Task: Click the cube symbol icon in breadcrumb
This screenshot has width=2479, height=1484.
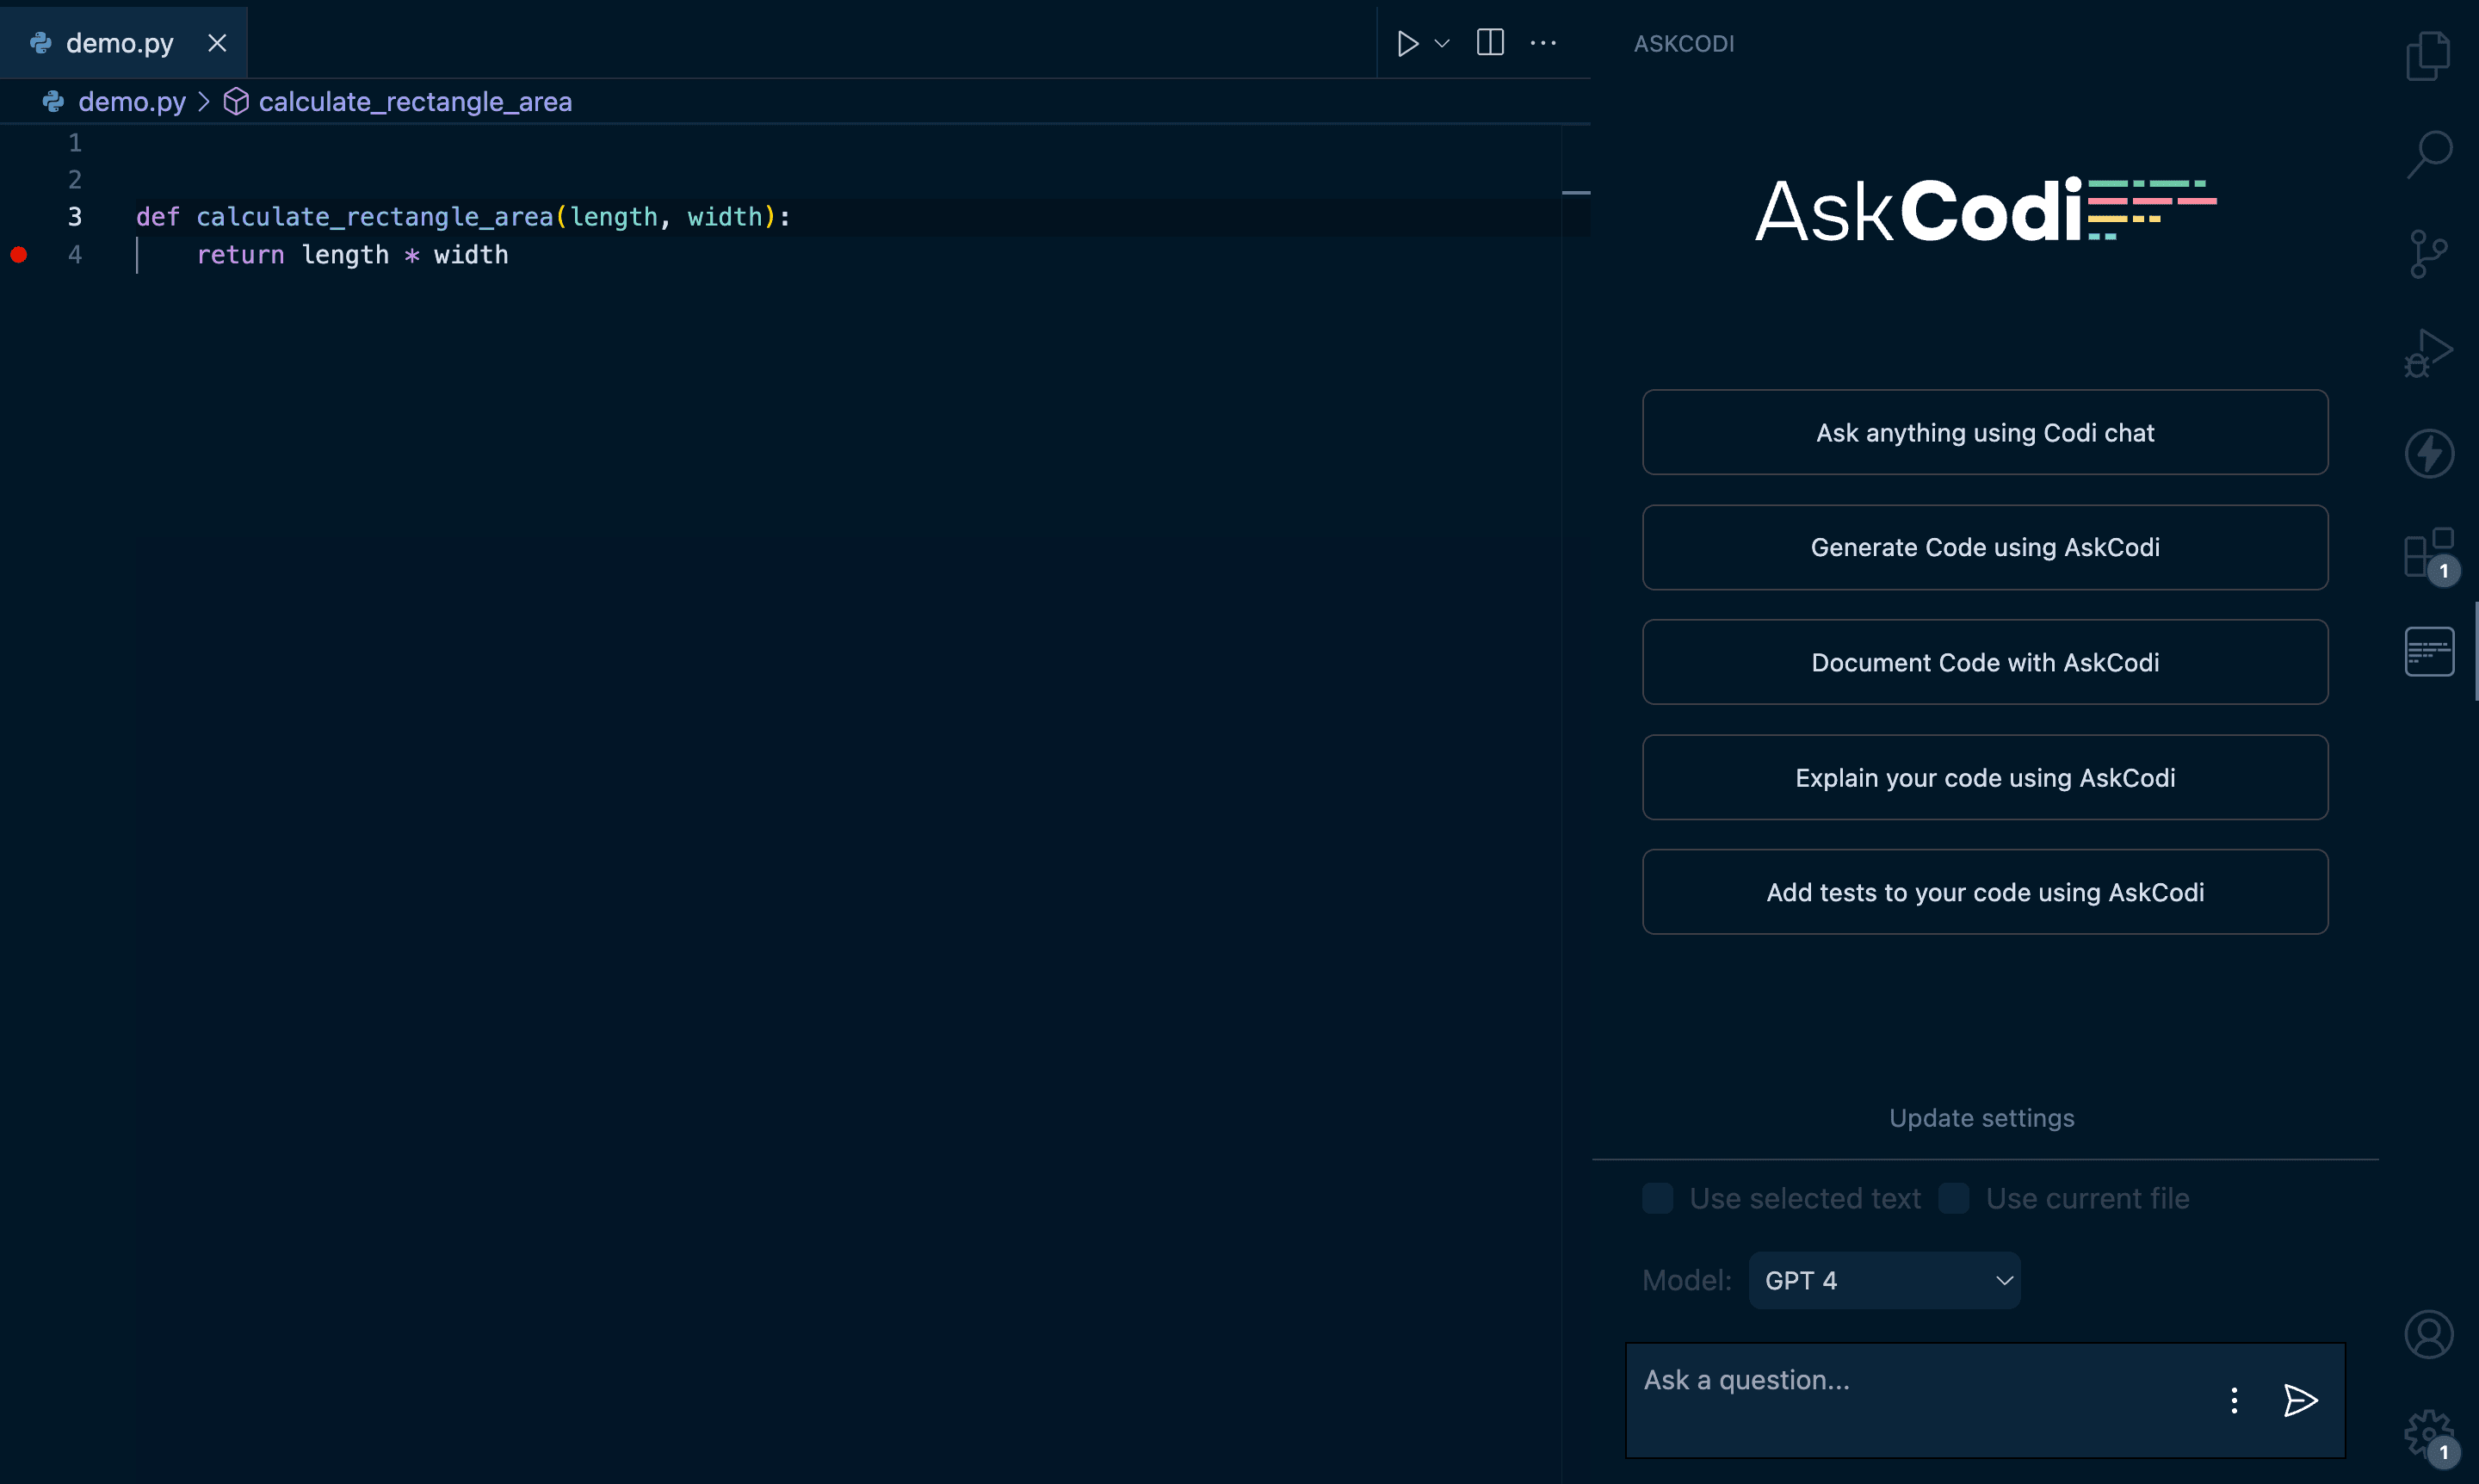Action: point(236,101)
